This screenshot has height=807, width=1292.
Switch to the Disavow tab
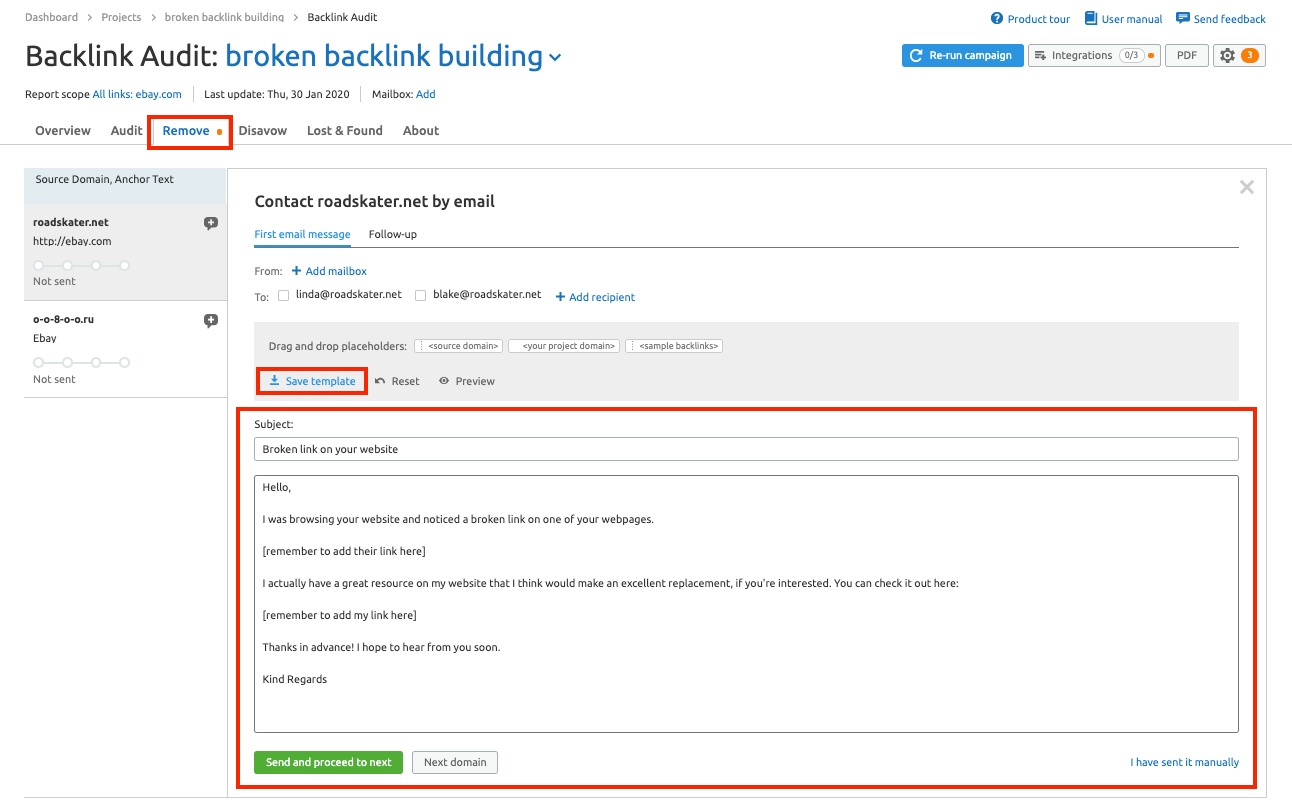(263, 131)
